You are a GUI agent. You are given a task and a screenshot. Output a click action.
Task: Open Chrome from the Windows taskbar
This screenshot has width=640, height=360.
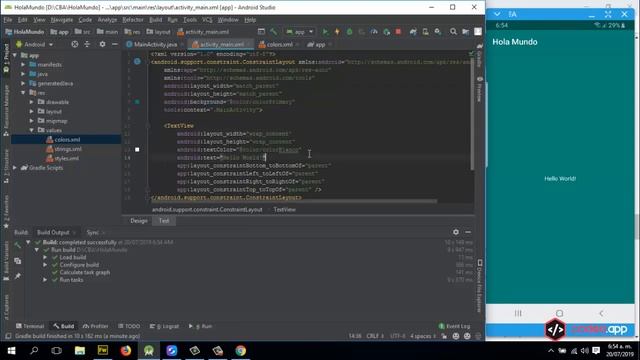240,351
